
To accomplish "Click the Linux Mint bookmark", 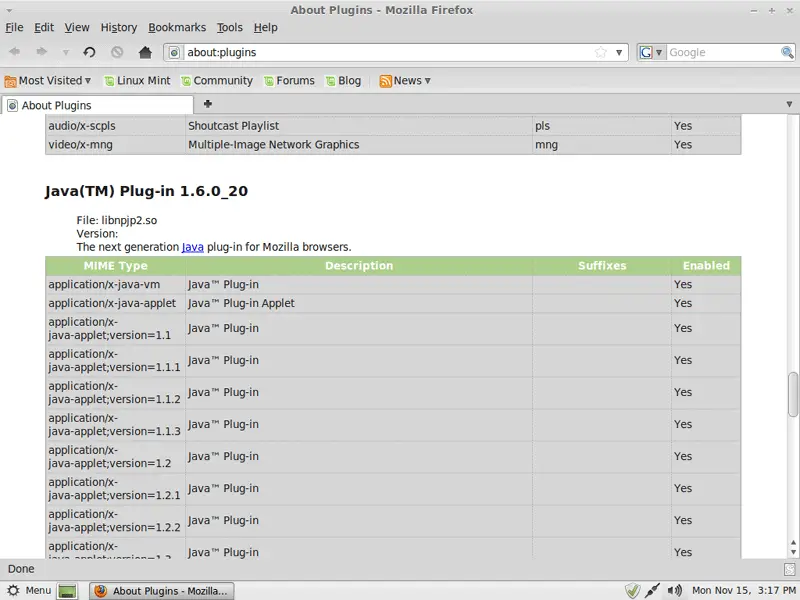I will click(x=137, y=81).
